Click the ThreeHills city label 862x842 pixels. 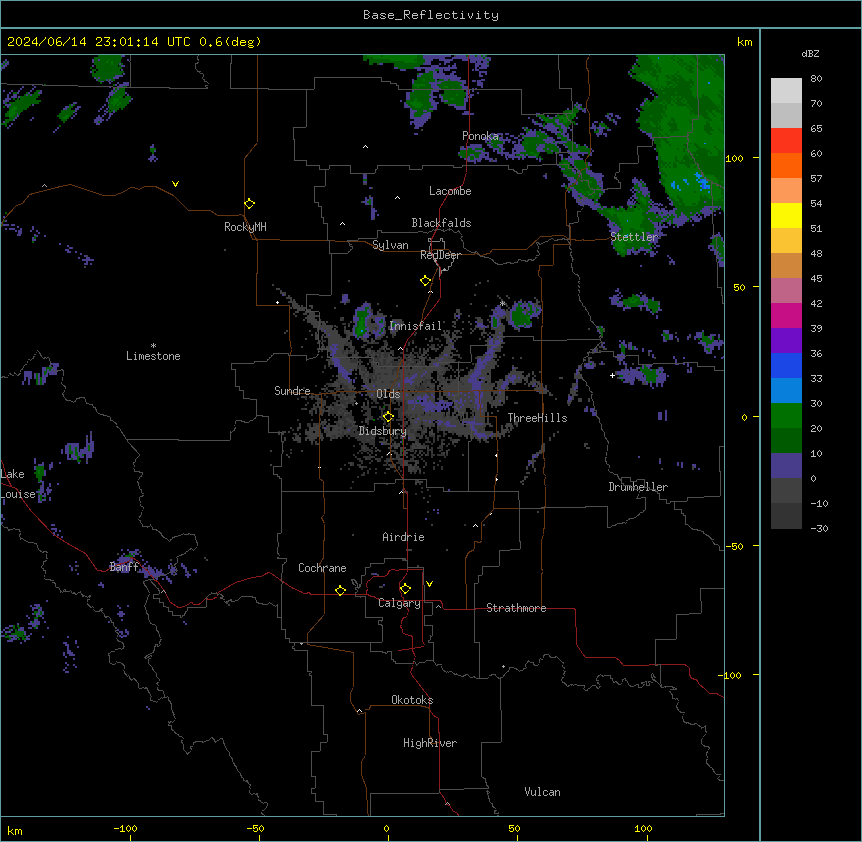tap(537, 418)
